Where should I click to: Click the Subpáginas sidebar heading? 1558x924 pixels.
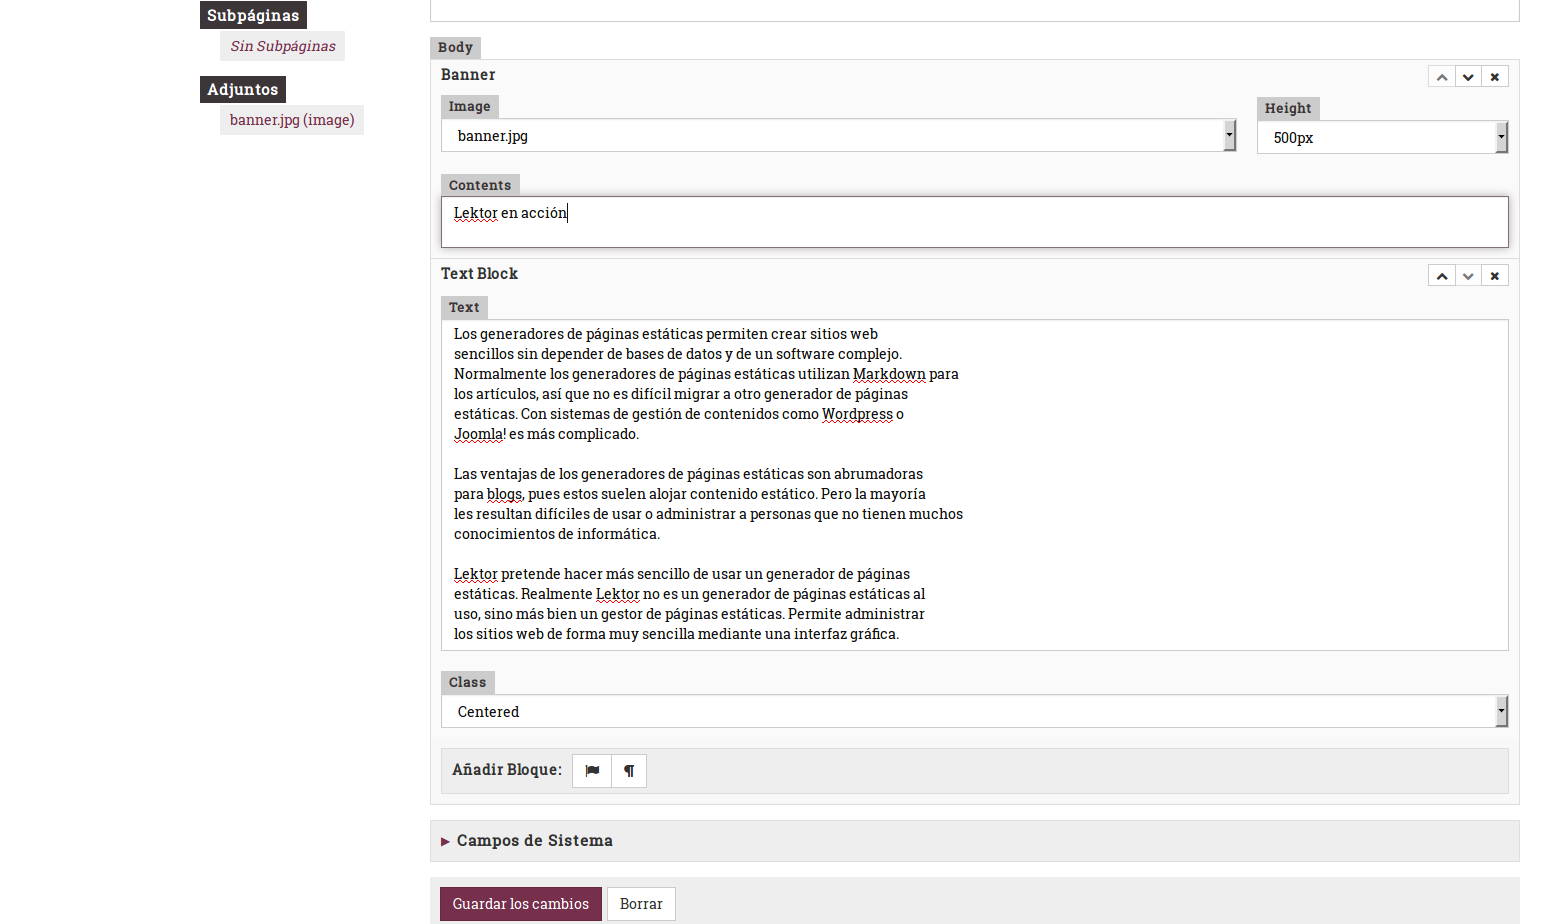(x=253, y=16)
